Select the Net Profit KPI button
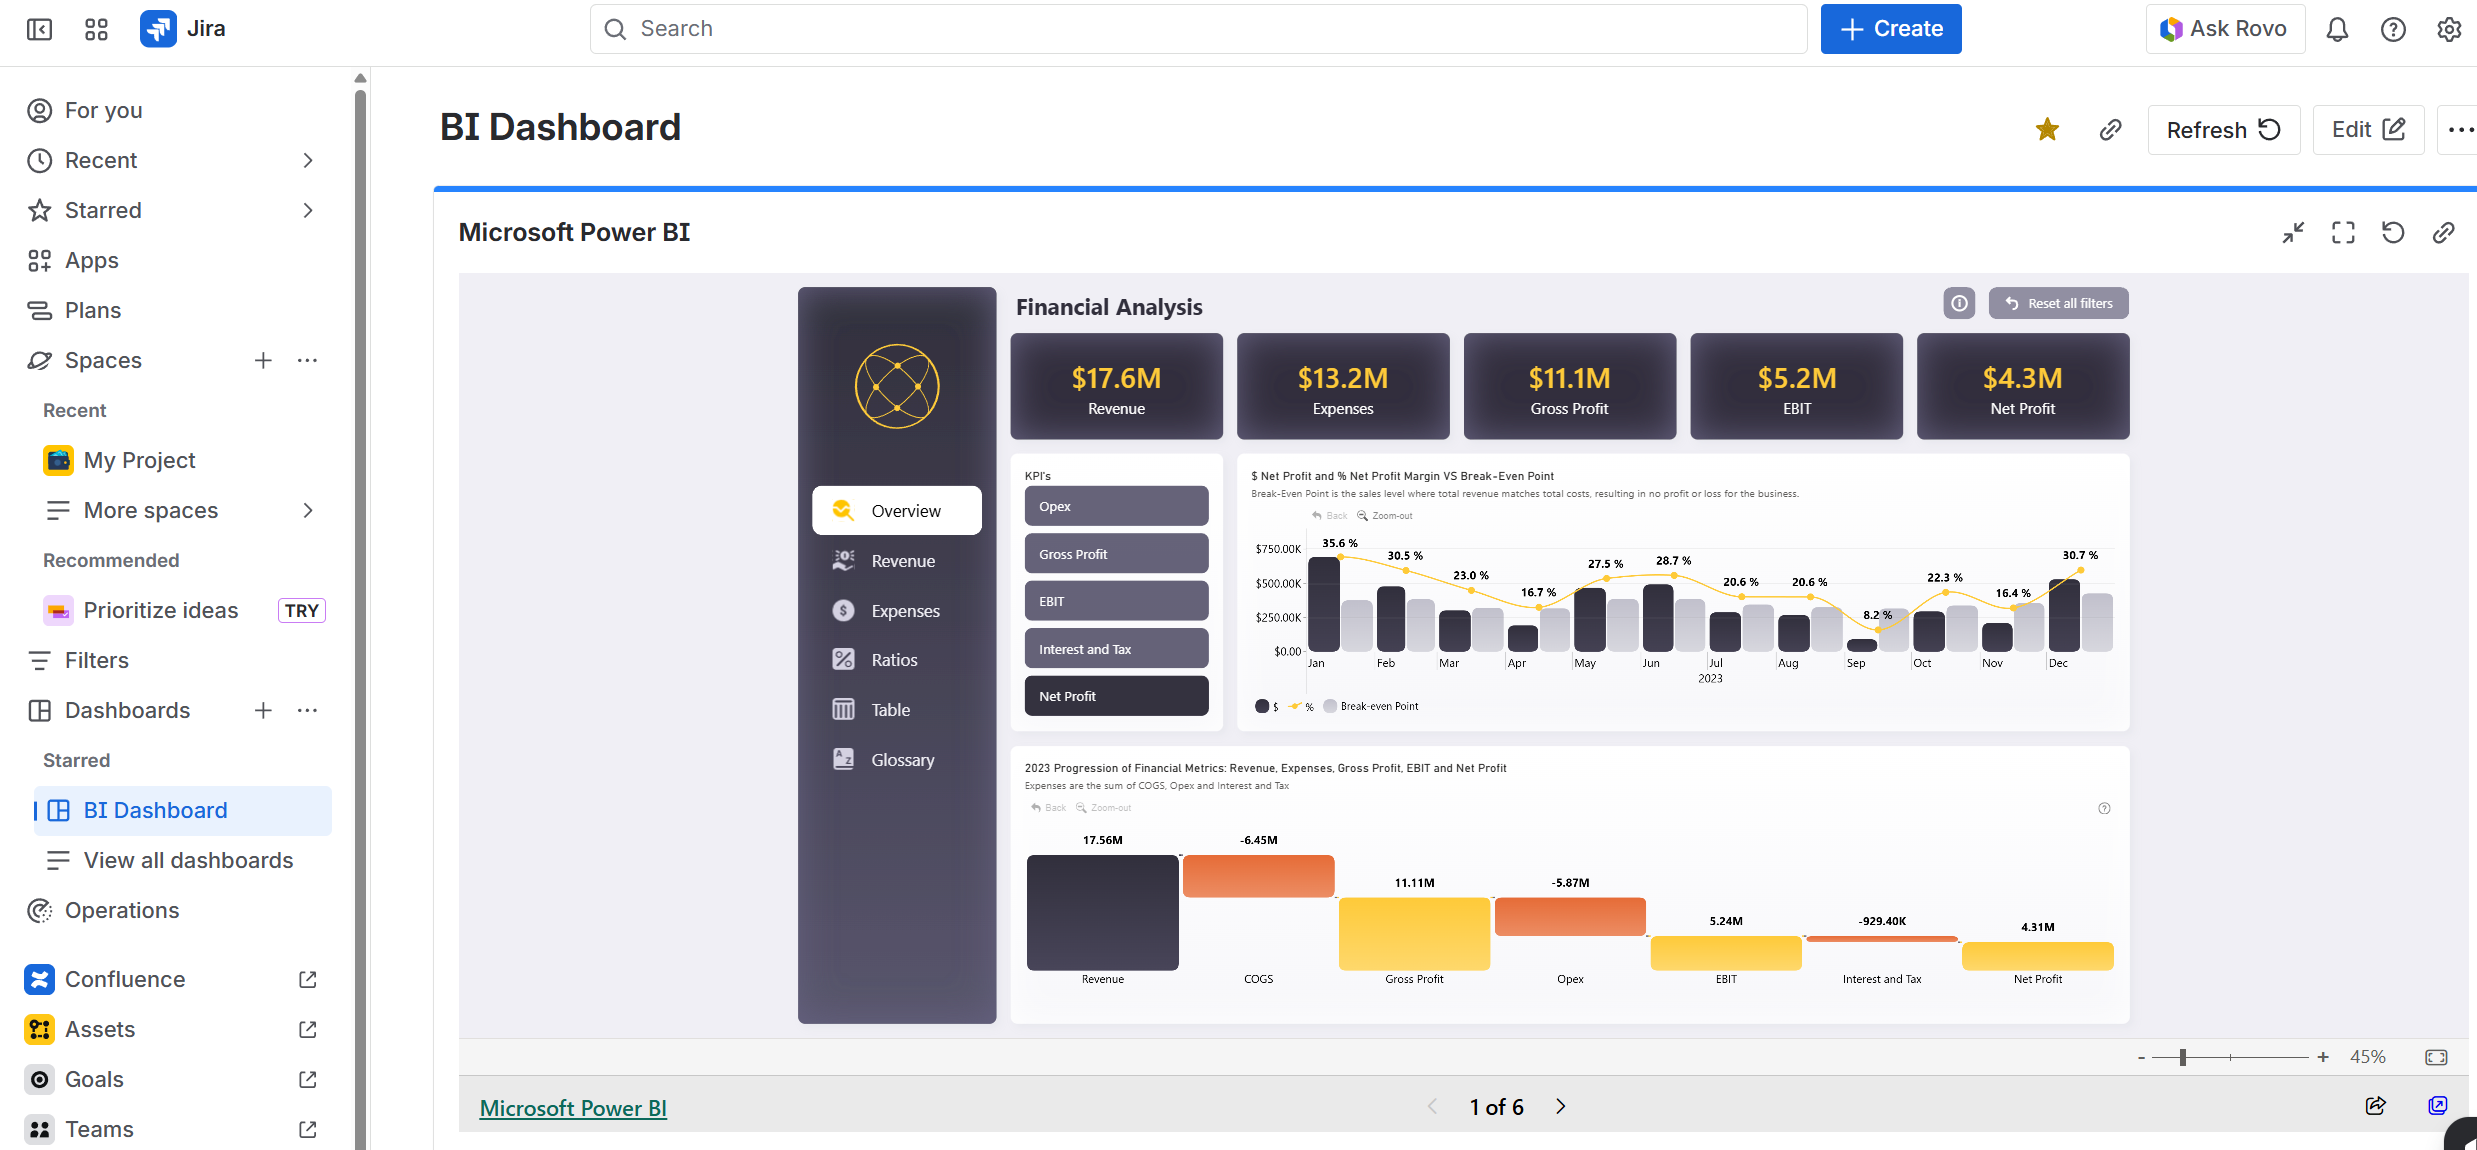 1116,696
